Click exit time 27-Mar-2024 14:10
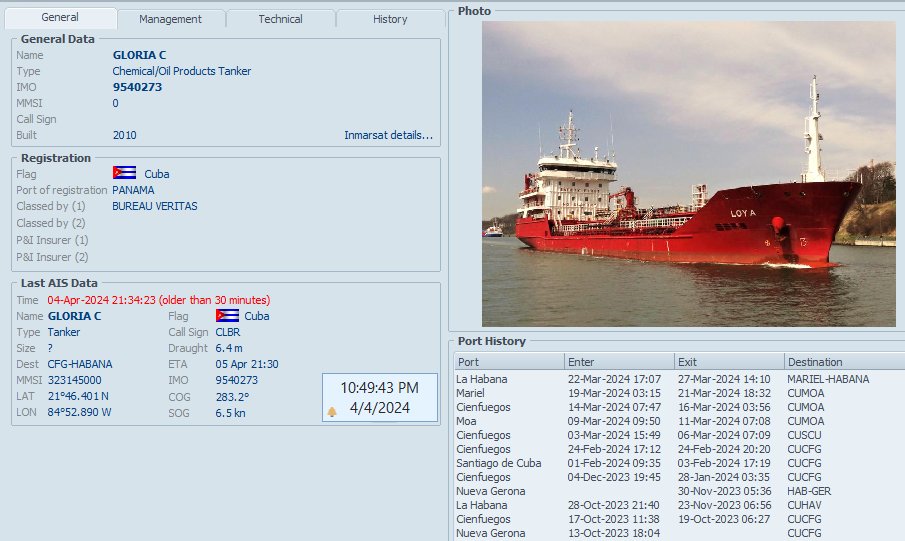 click(x=724, y=379)
